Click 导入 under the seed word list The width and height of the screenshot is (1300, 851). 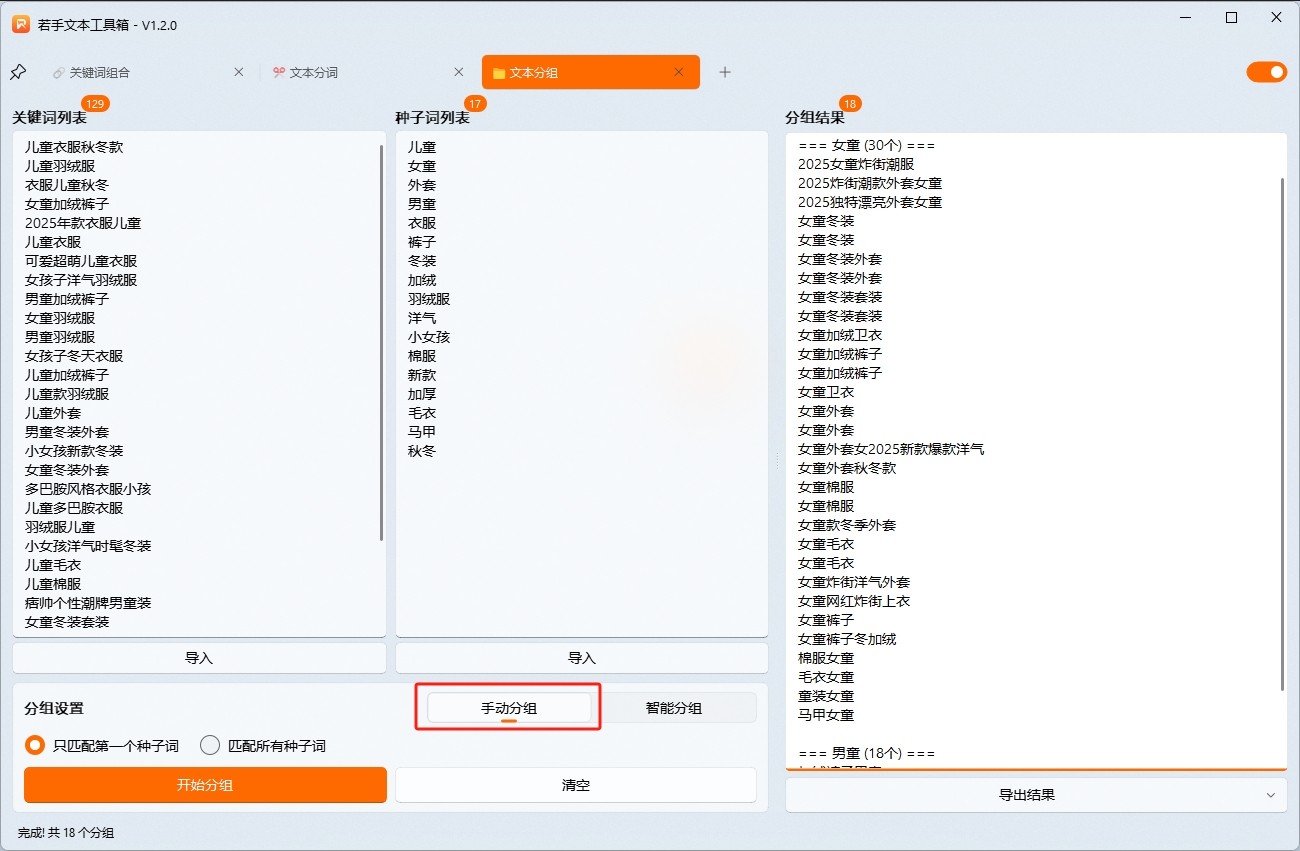pyautogui.click(x=580, y=658)
